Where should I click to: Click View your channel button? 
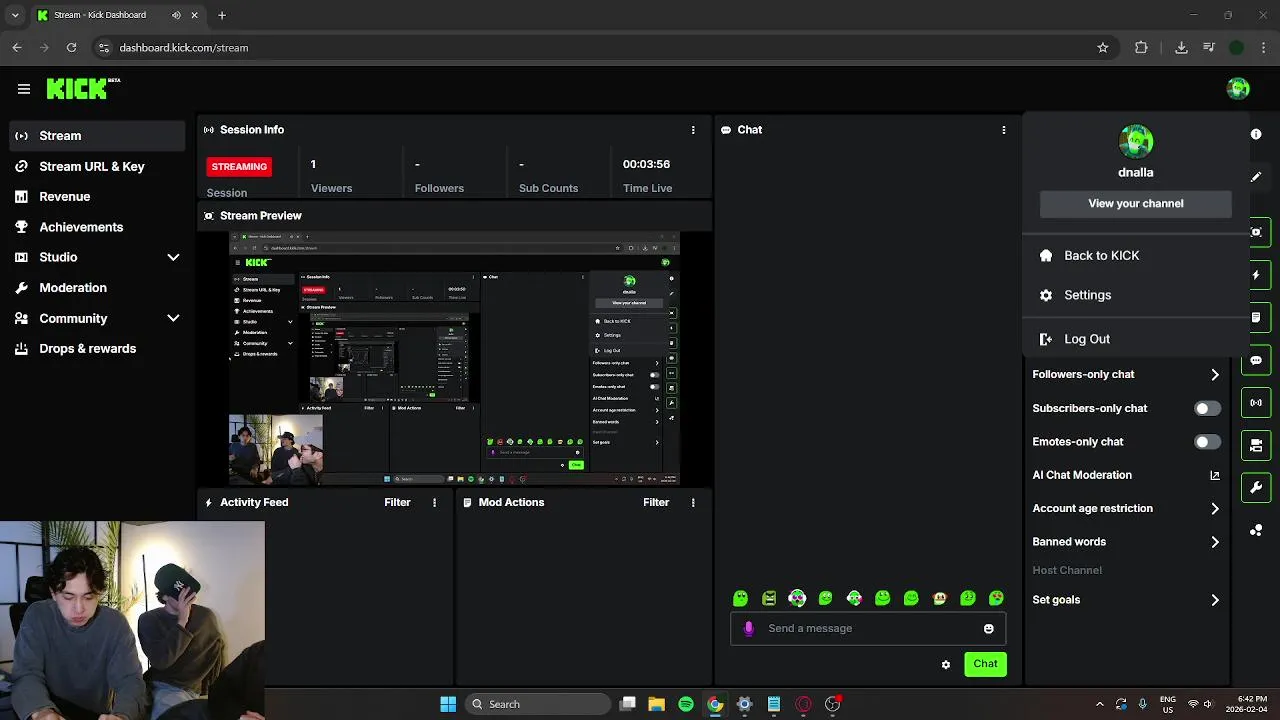click(1136, 203)
